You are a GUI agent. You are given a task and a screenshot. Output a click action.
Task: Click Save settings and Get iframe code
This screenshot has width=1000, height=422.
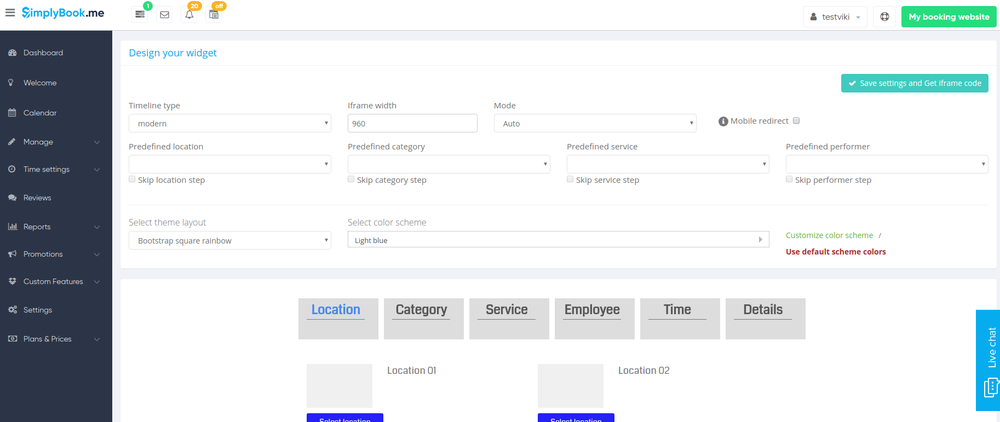click(914, 83)
